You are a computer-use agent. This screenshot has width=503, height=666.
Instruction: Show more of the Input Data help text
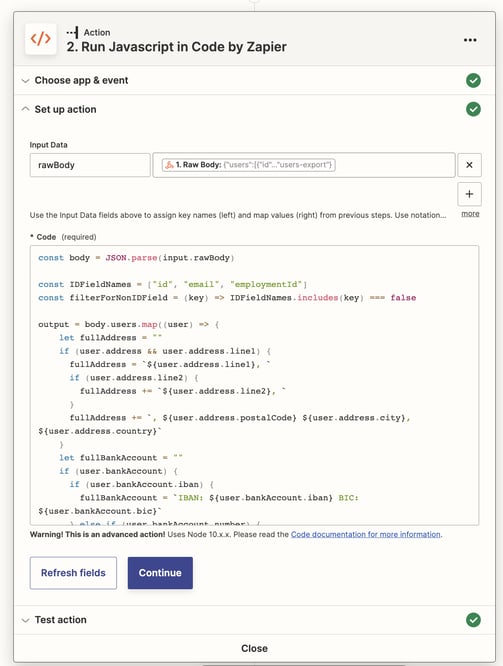pos(470,214)
